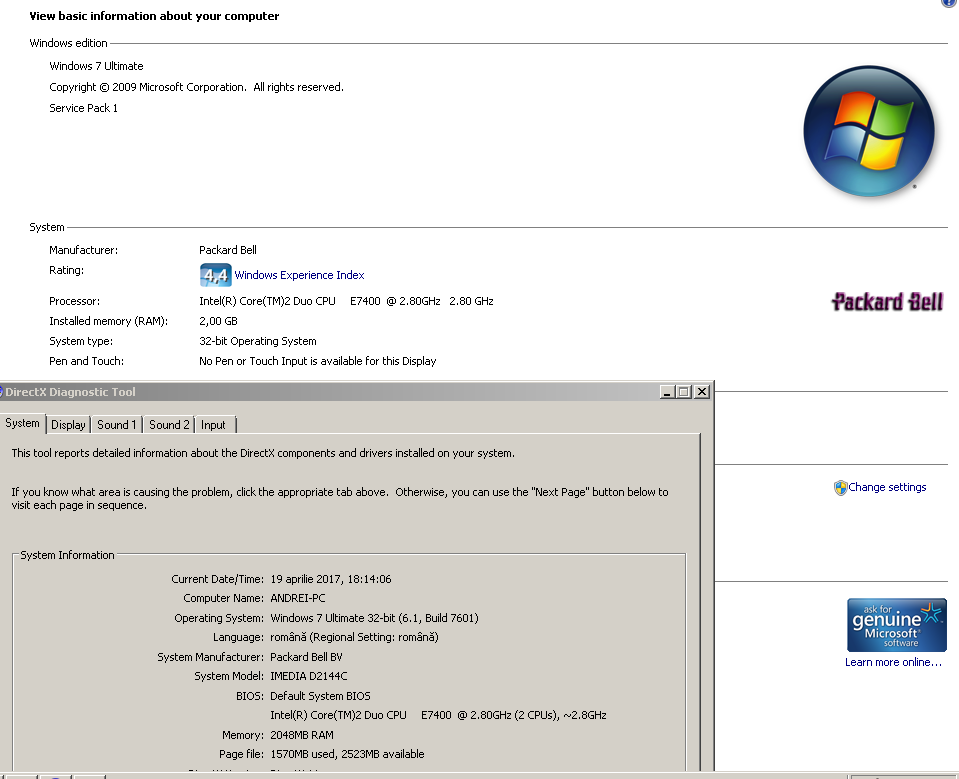Click the 4,4 rating badge icon
The image size is (959, 779).
[215, 275]
